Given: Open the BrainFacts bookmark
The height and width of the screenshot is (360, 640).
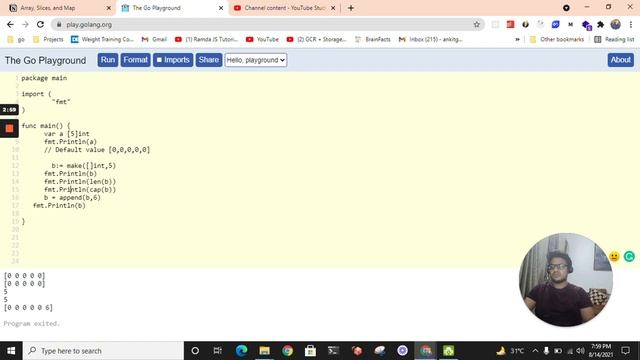Looking at the screenshot, I should tap(373, 39).
